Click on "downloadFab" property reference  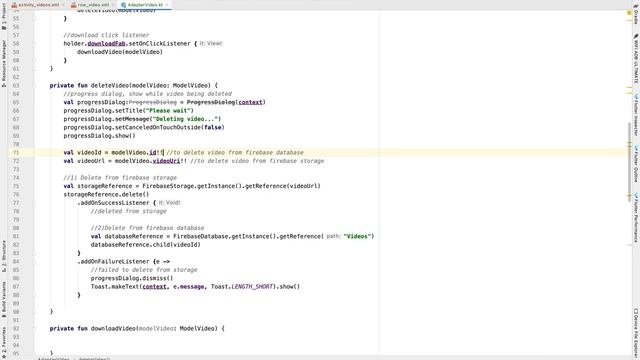pyautogui.click(x=106, y=44)
